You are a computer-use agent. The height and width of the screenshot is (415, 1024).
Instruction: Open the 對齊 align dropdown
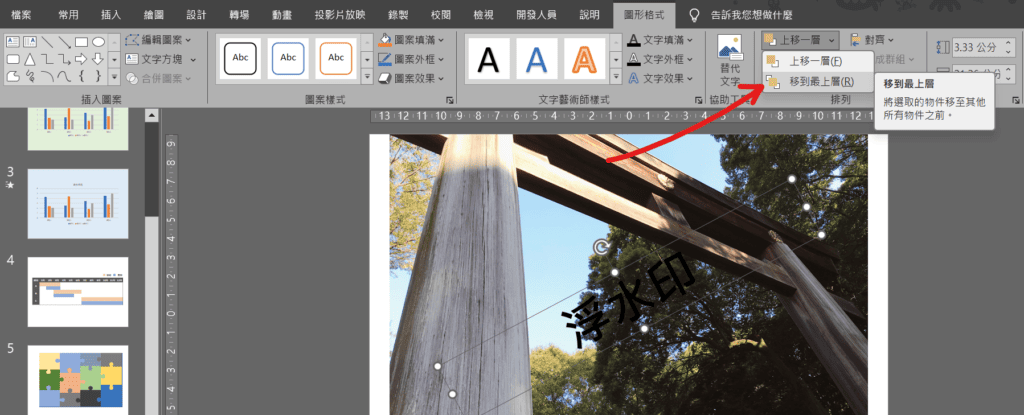[871, 40]
